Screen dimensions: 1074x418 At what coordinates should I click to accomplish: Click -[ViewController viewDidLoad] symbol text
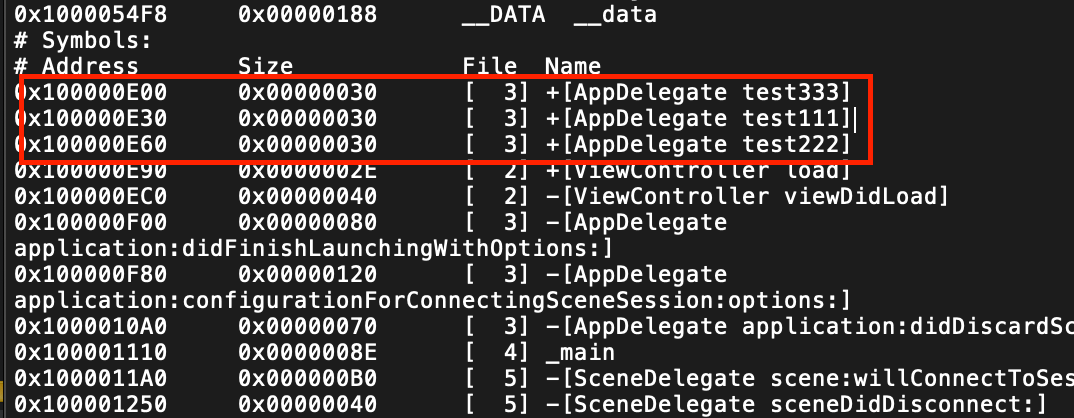(x=747, y=197)
